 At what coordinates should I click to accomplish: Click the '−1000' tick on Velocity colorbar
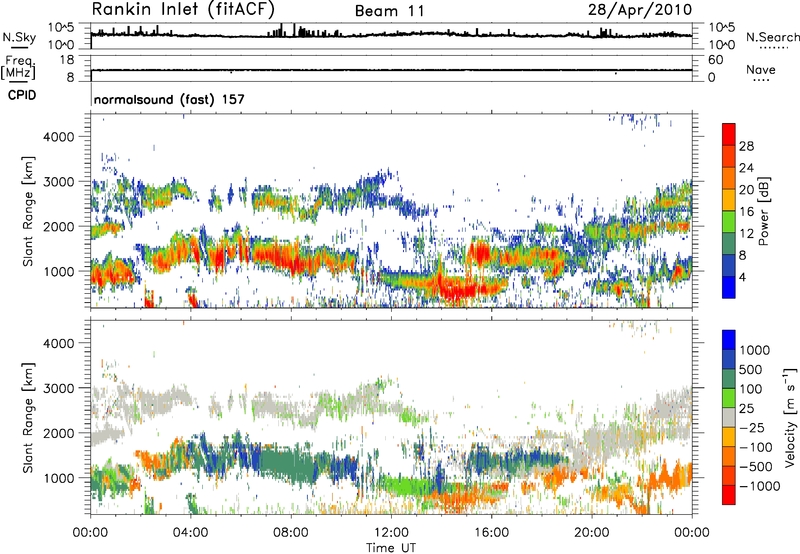coord(759,486)
